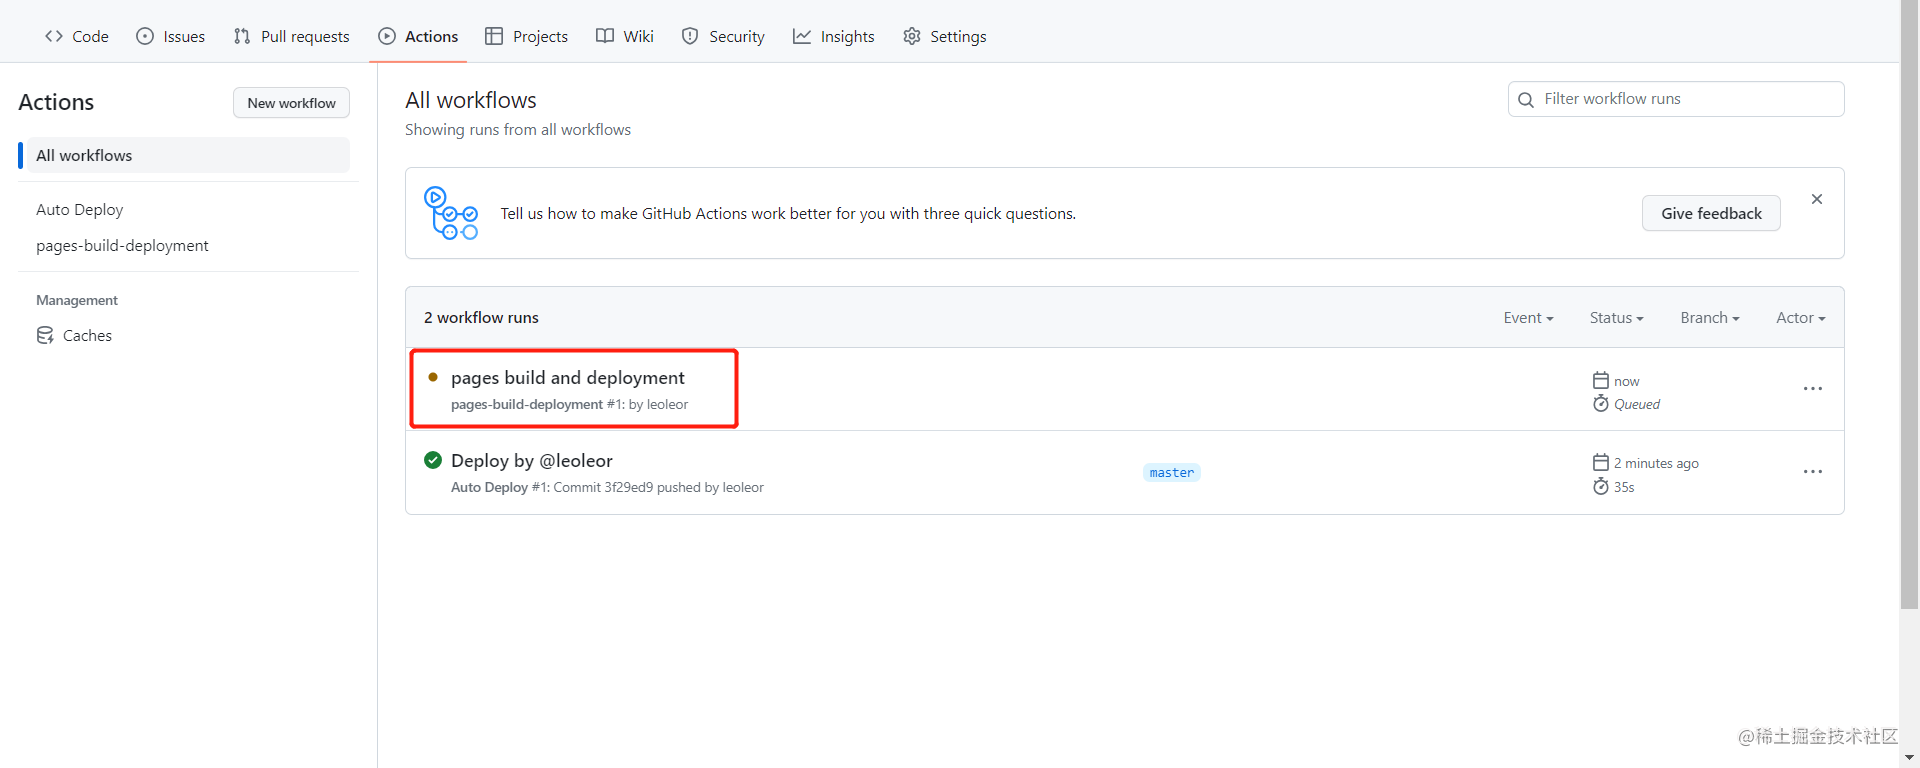
Task: Open the Auto Deploy workflow
Action: coord(80,209)
